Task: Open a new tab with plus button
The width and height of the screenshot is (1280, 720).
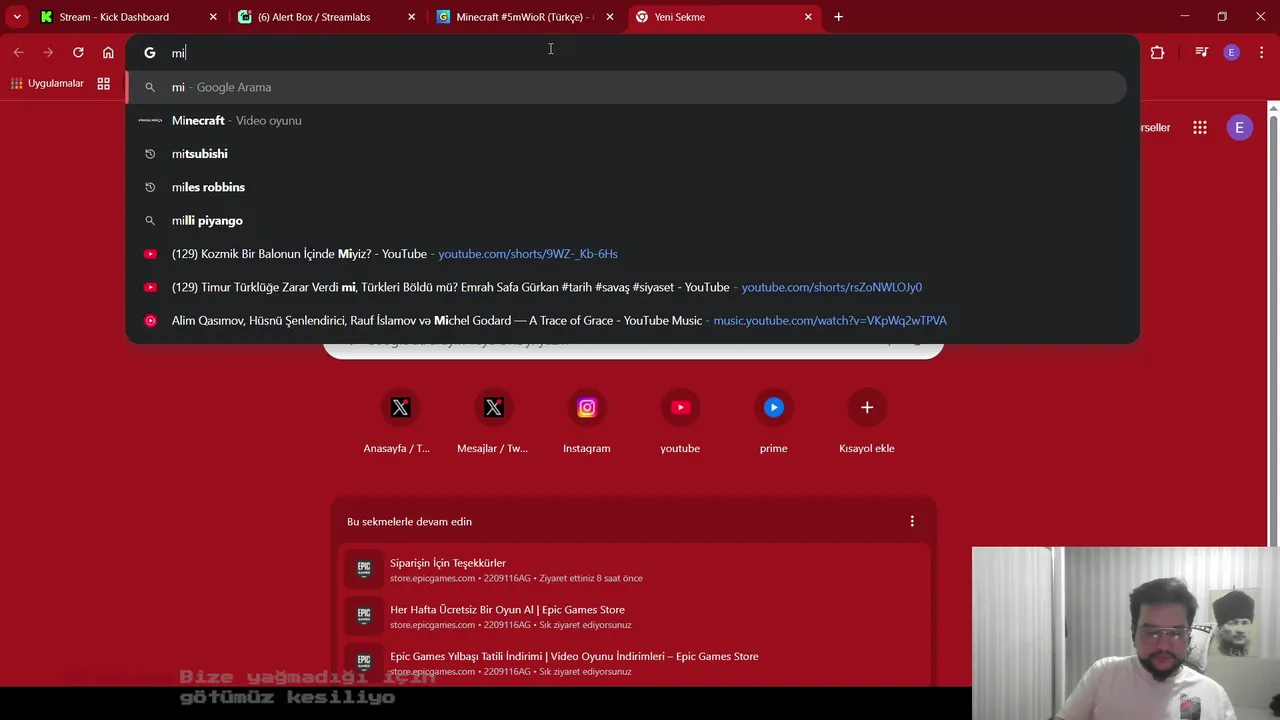Action: point(838,17)
